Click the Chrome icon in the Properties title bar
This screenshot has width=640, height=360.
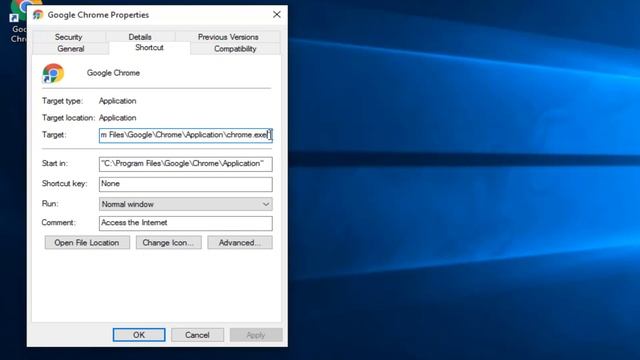click(x=38, y=15)
